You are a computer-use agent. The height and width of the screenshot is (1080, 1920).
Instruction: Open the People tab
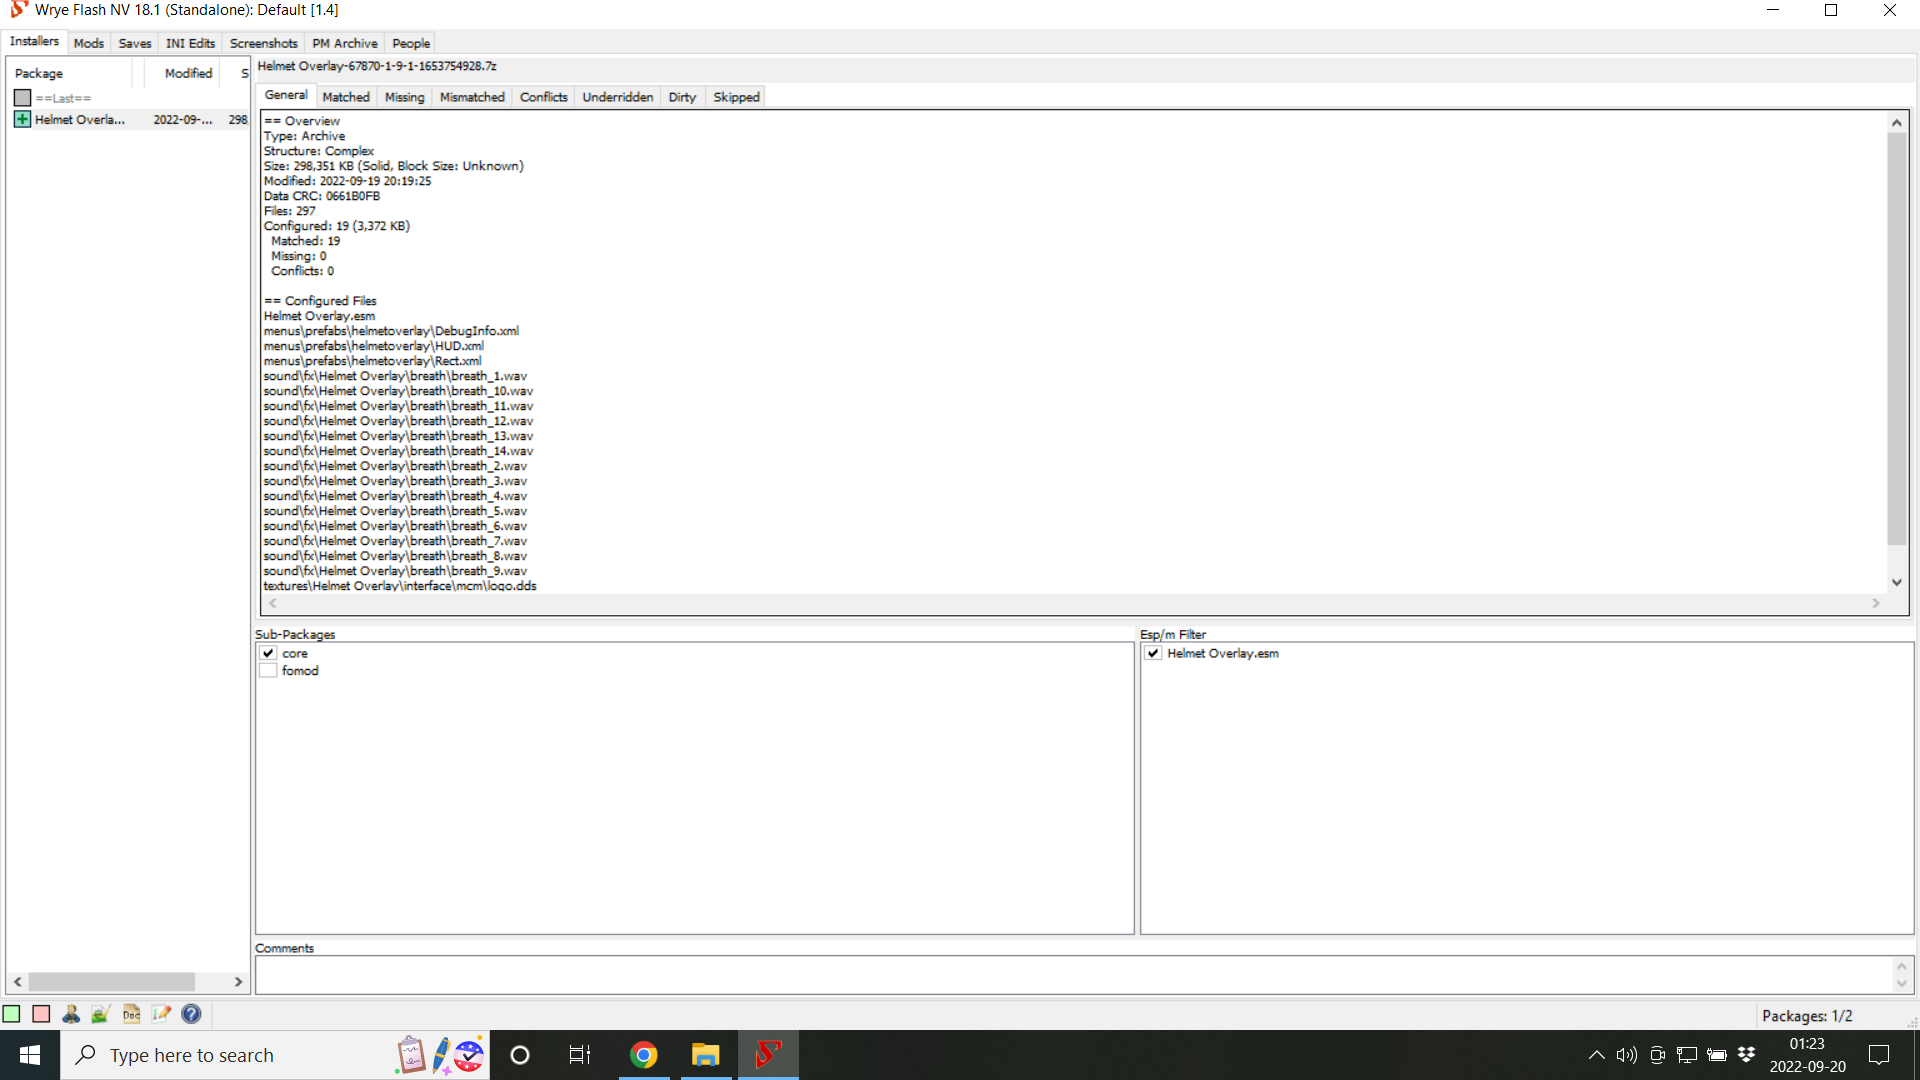(x=411, y=43)
